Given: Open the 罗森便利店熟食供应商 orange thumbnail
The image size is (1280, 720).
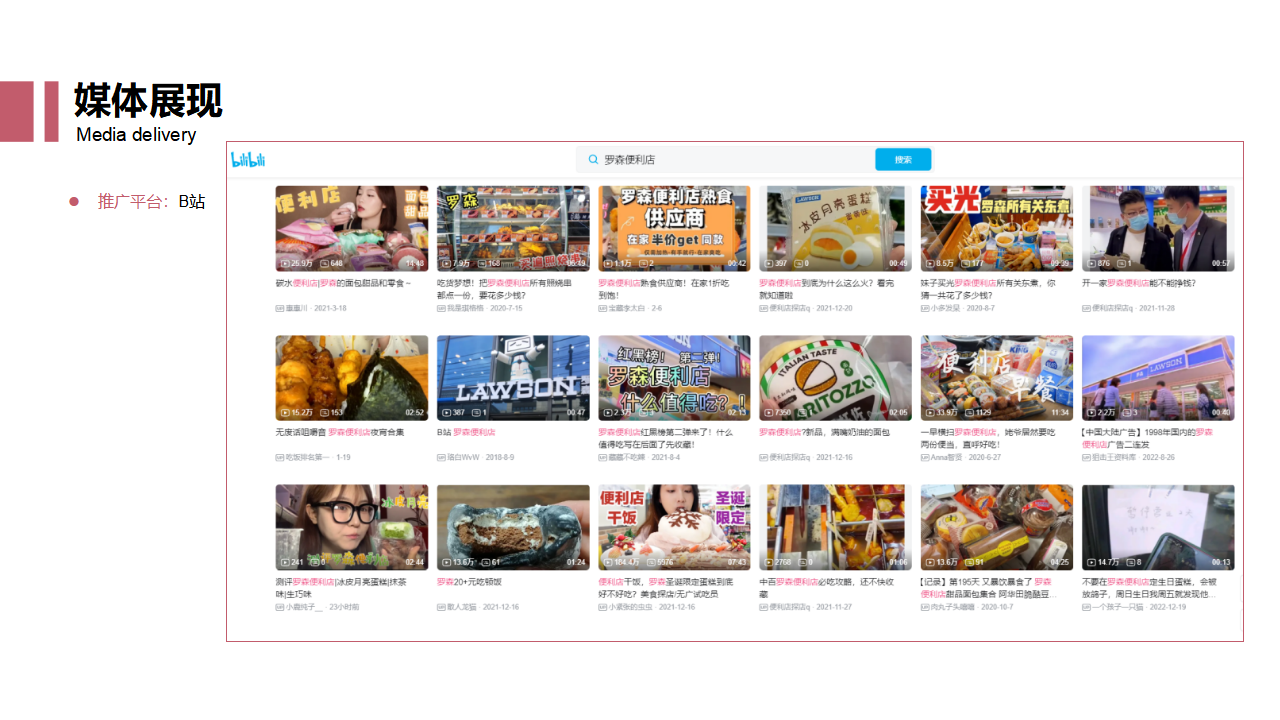Looking at the screenshot, I should (x=675, y=229).
